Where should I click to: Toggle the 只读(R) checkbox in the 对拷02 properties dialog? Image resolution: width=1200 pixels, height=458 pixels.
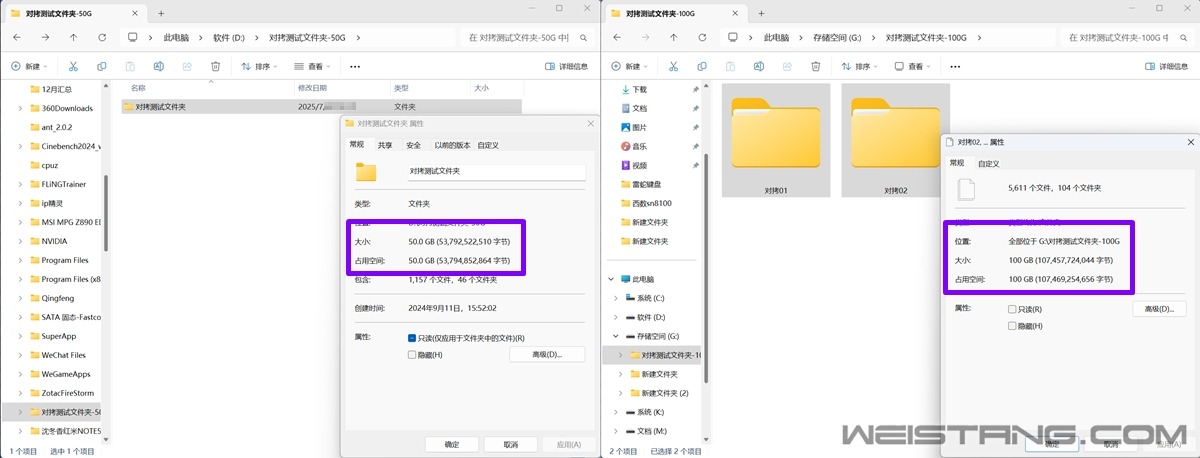(1012, 309)
